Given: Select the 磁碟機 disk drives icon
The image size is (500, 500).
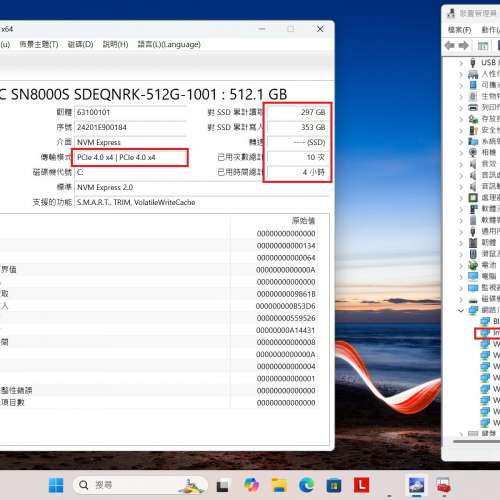Looking at the screenshot, I should pos(473,300).
